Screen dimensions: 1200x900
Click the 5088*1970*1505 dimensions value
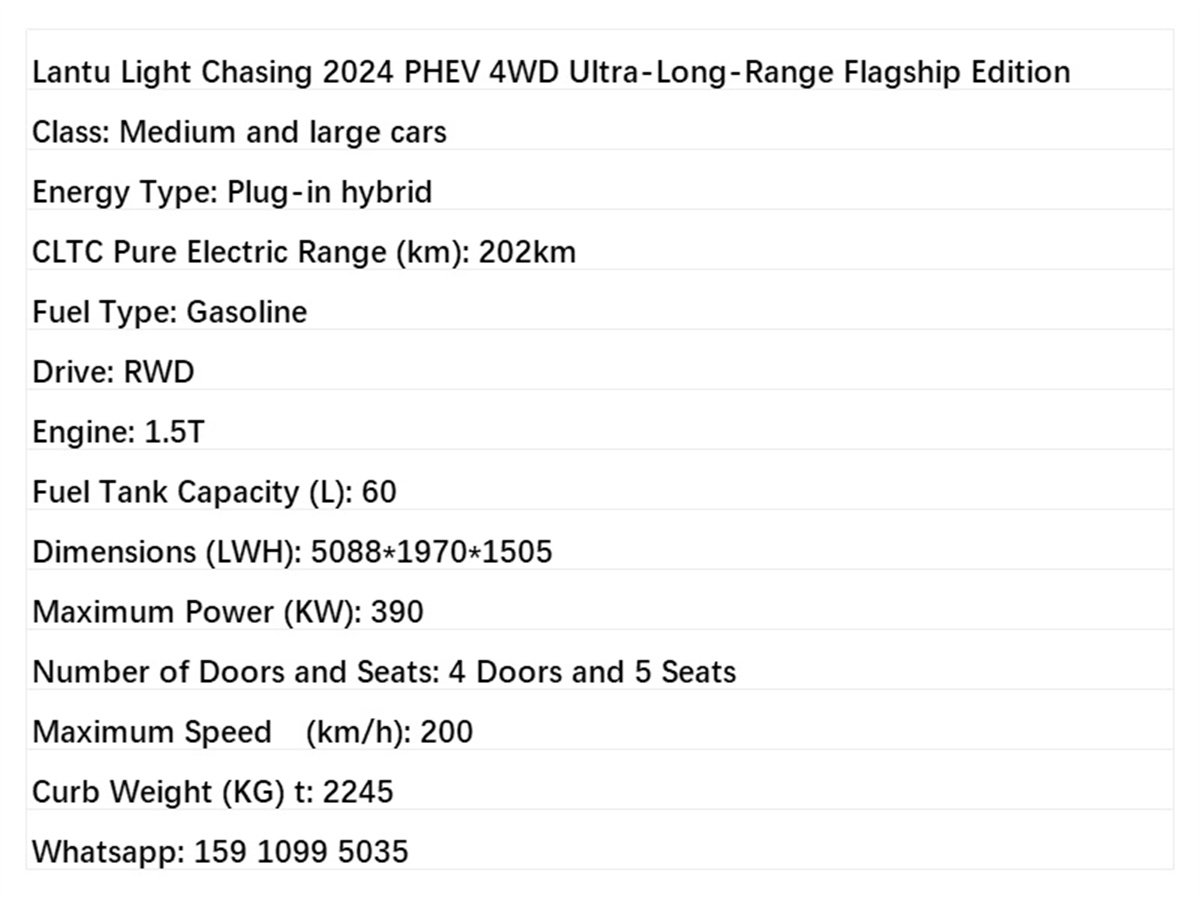coord(431,552)
